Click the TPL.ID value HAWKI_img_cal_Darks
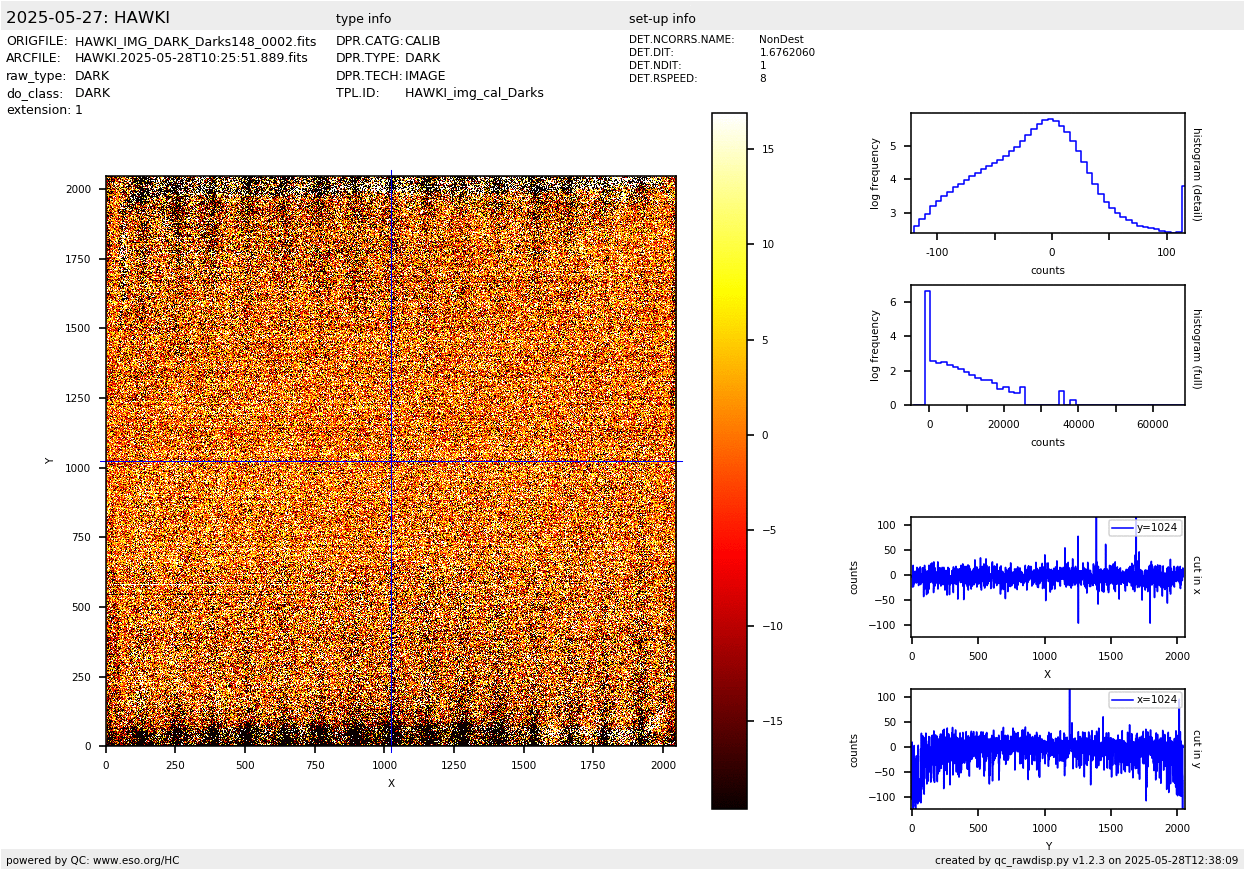 474,93
